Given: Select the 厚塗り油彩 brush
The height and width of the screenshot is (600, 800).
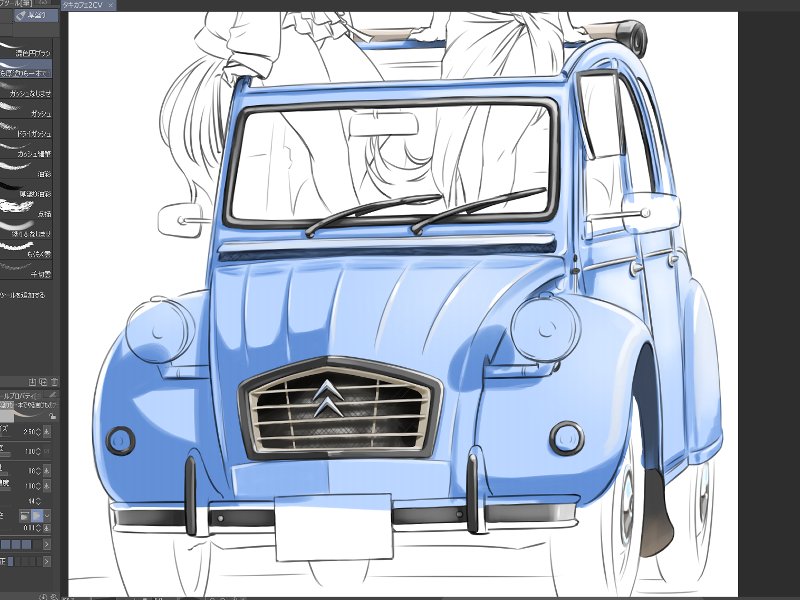Looking at the screenshot, I should [26, 190].
